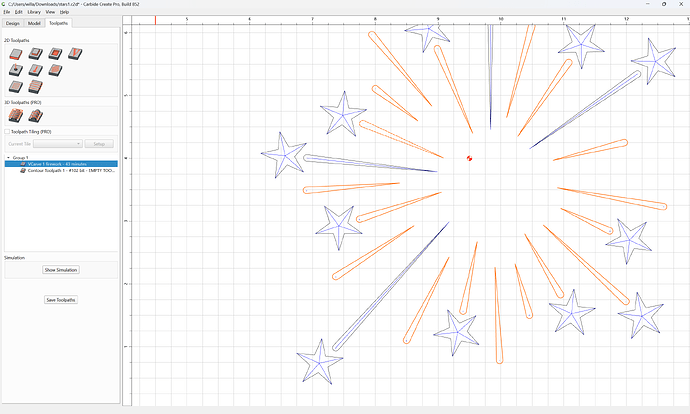
Task: Open the Current Tile dropdown
Action: click(x=58, y=144)
